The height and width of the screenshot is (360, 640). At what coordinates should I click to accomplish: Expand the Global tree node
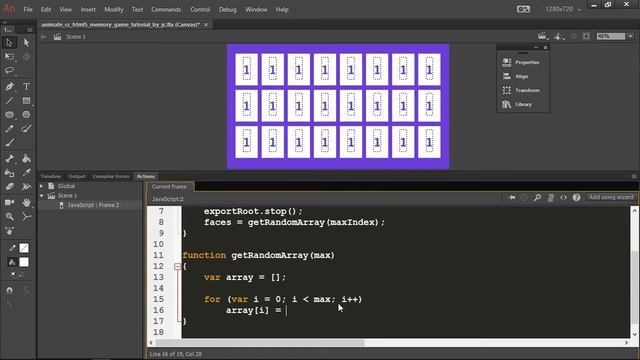tap(42, 186)
